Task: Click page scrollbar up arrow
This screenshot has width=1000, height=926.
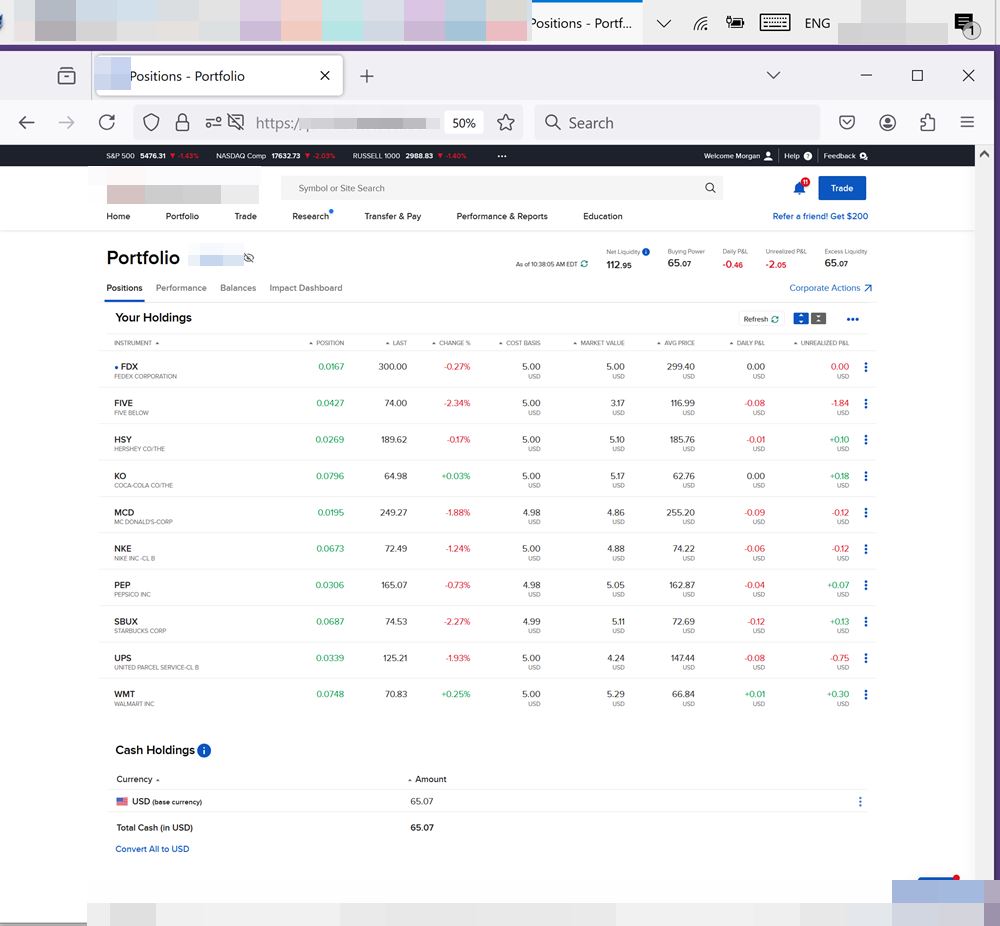Action: [984, 154]
